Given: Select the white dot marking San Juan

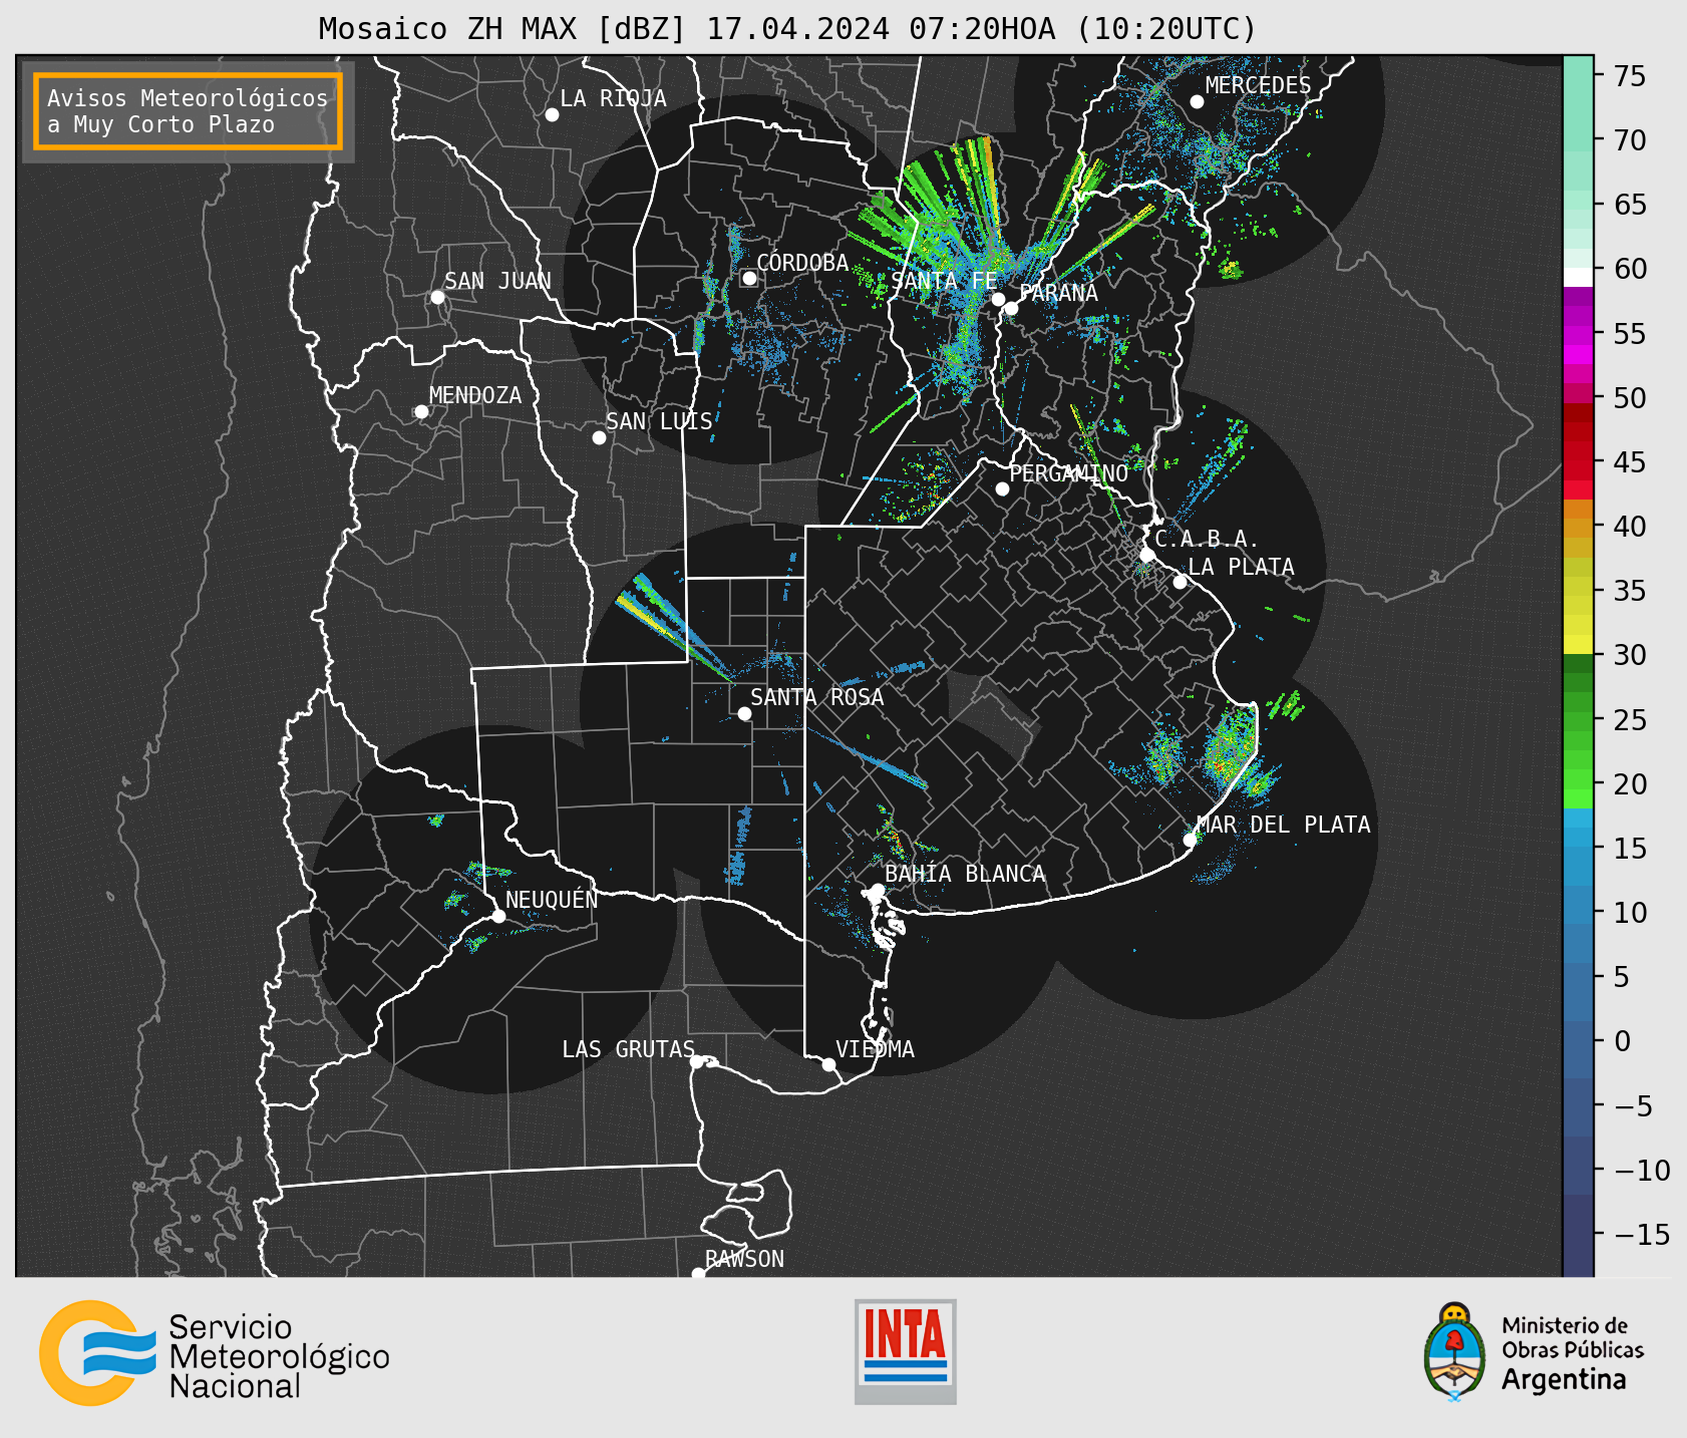Looking at the screenshot, I should [x=437, y=297].
